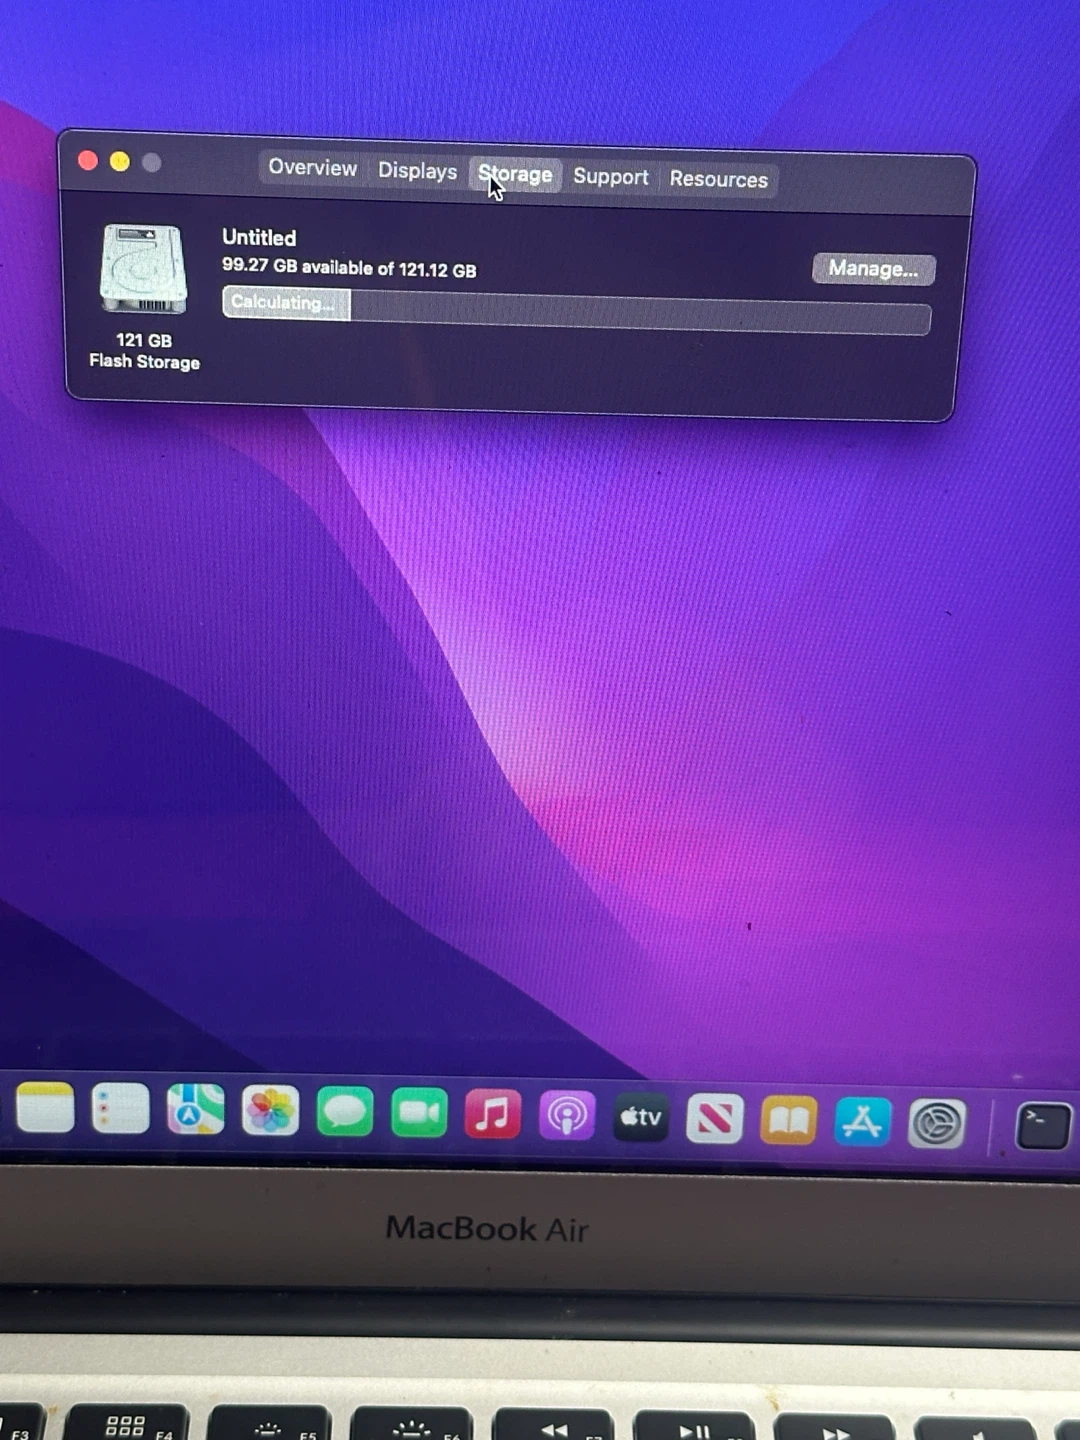
Task: Click the Calculating storage usage bar
Action: coord(576,310)
